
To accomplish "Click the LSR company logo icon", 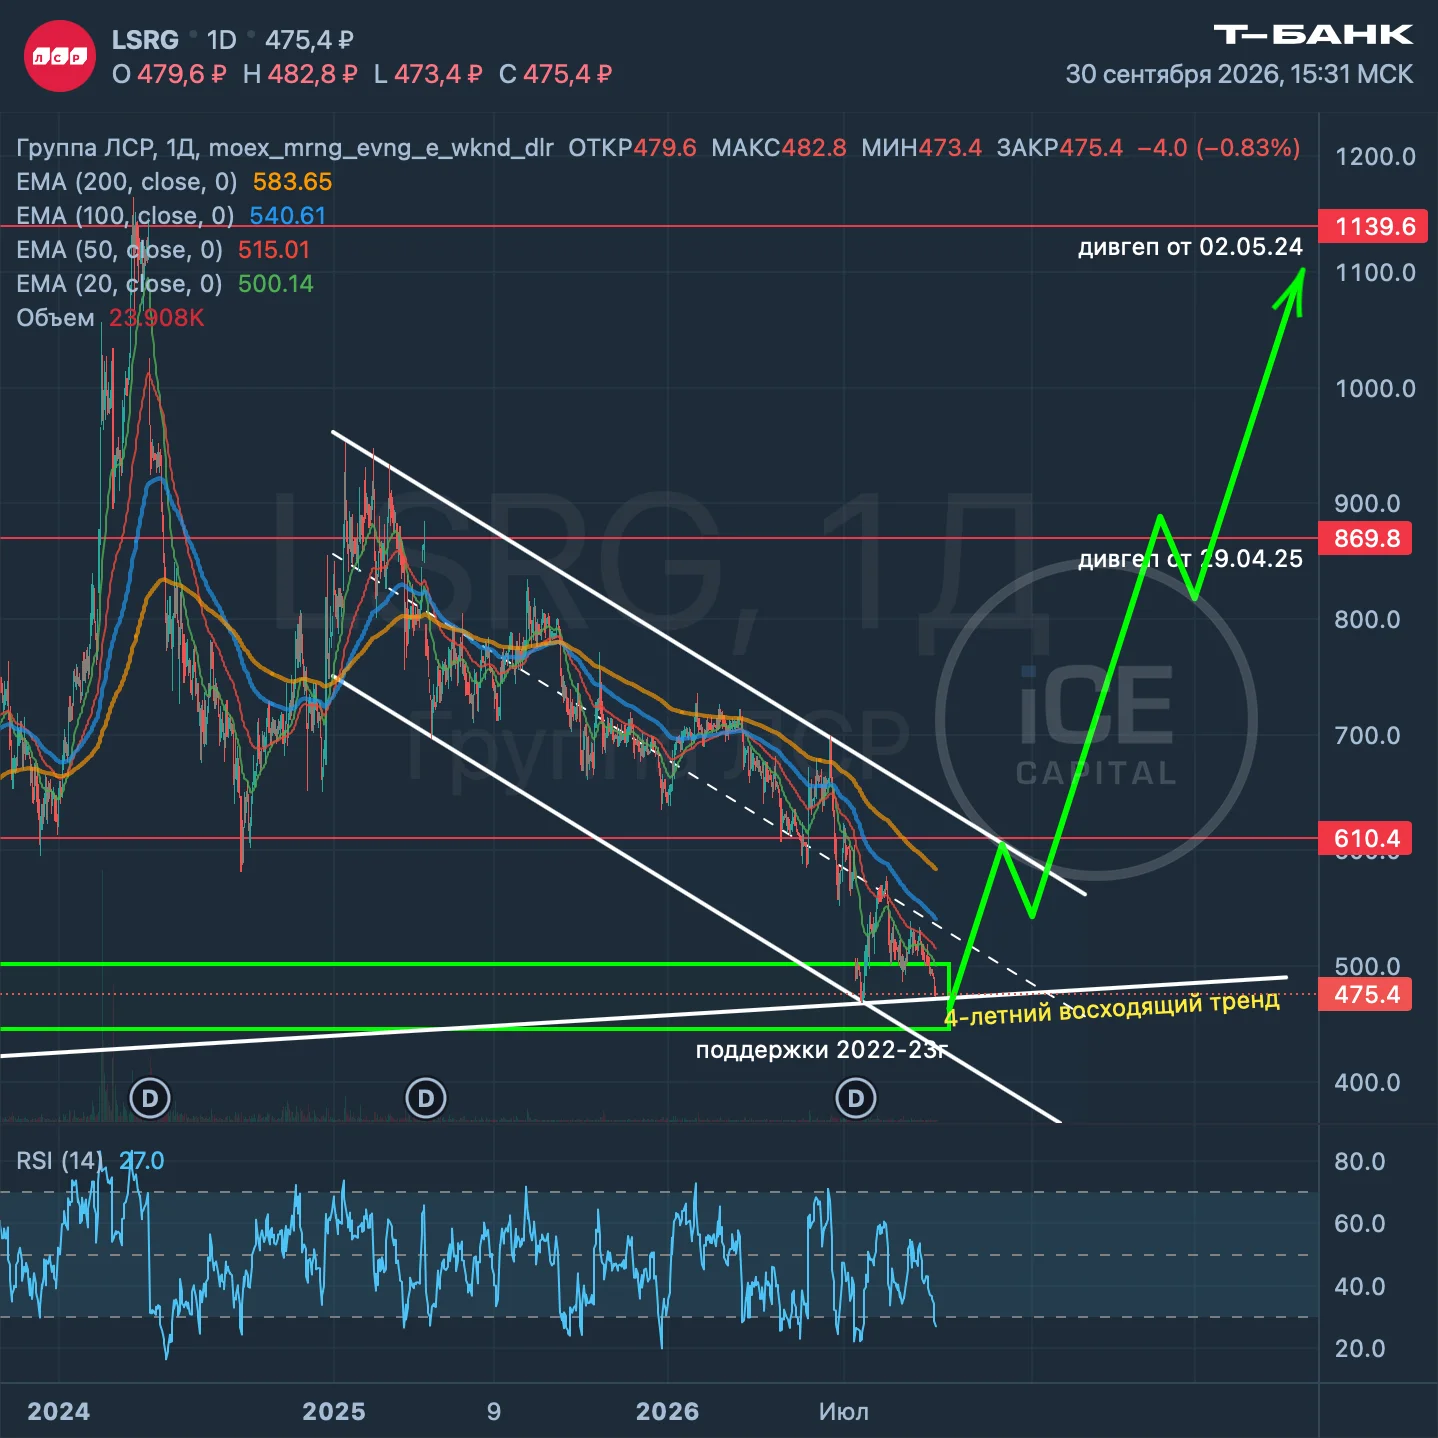I will point(59,57).
